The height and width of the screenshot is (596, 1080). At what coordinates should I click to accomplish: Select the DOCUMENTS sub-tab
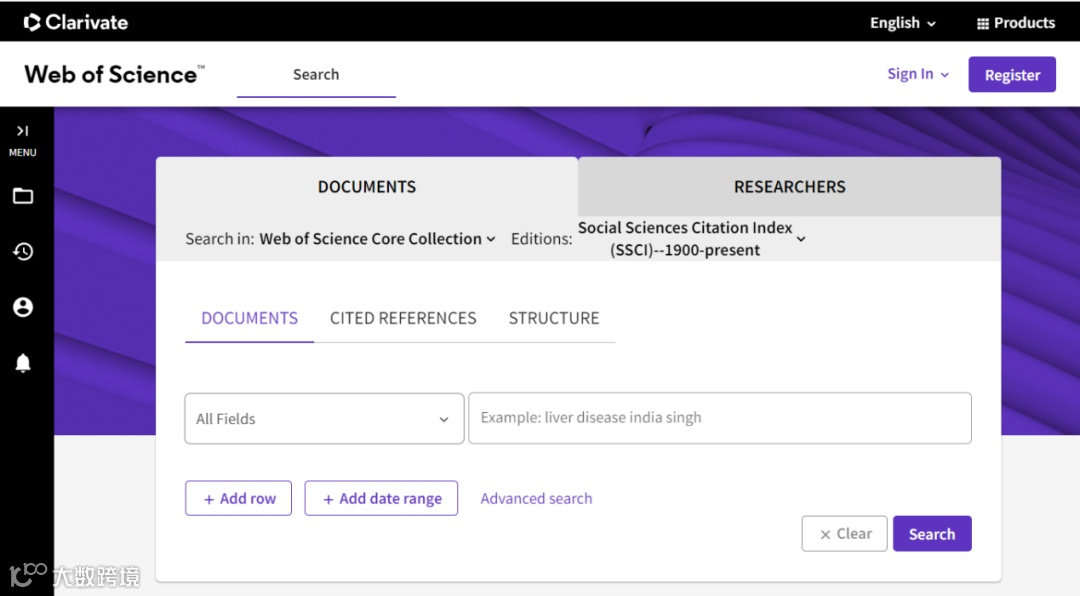pyautogui.click(x=249, y=318)
